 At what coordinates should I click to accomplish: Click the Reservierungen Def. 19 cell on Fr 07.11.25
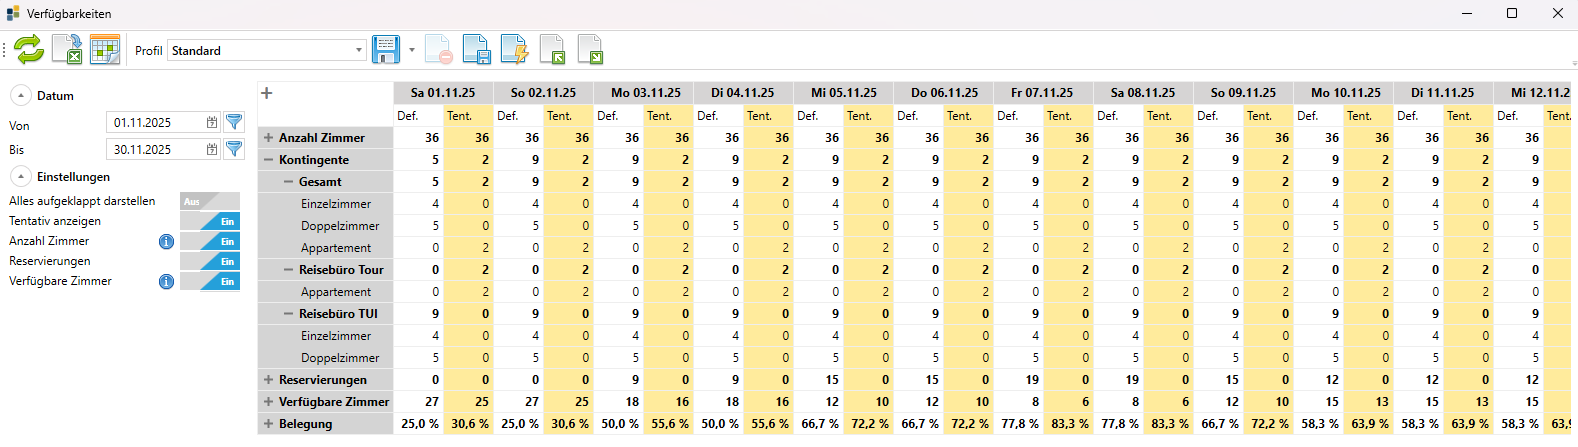coord(1019,380)
